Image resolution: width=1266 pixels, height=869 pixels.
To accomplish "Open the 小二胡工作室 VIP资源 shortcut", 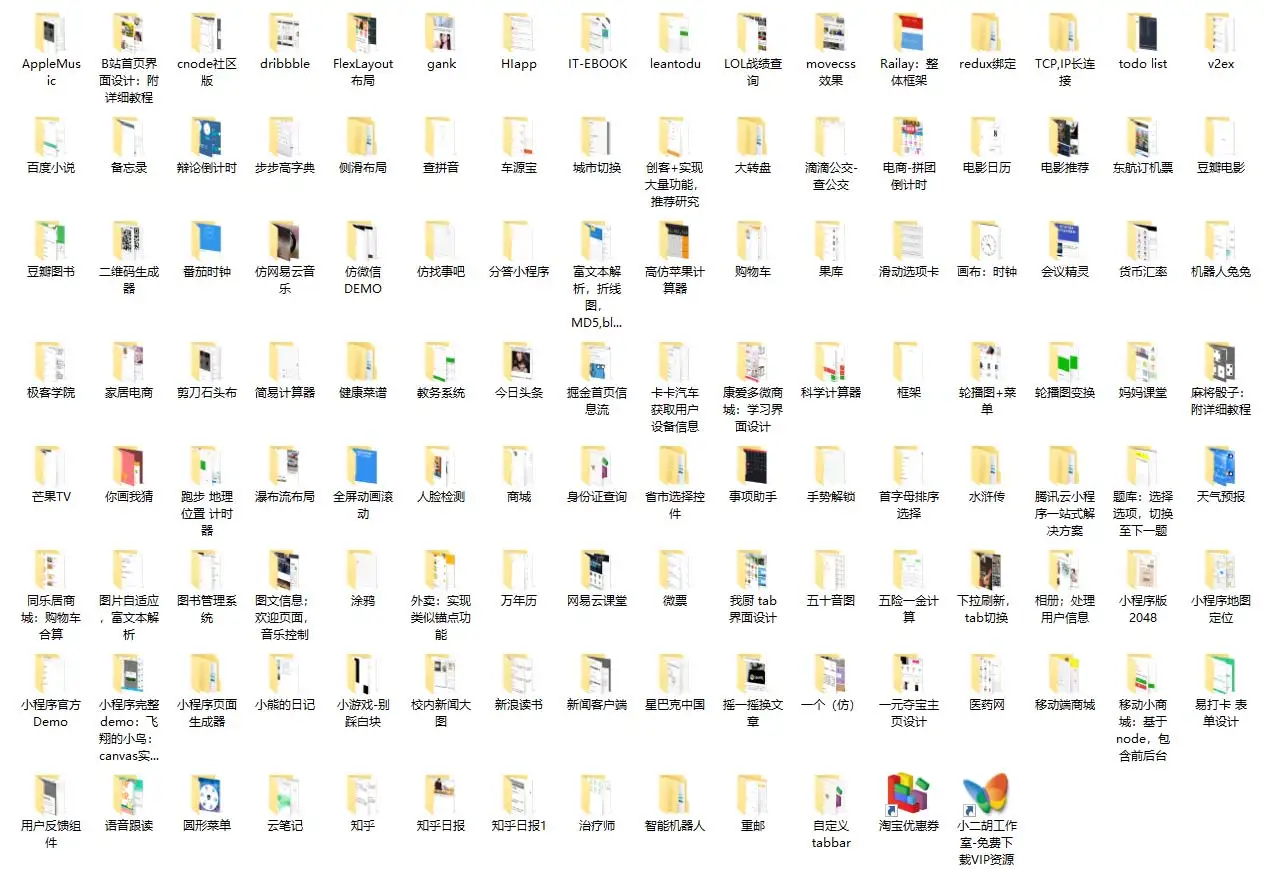I will tap(987, 794).
